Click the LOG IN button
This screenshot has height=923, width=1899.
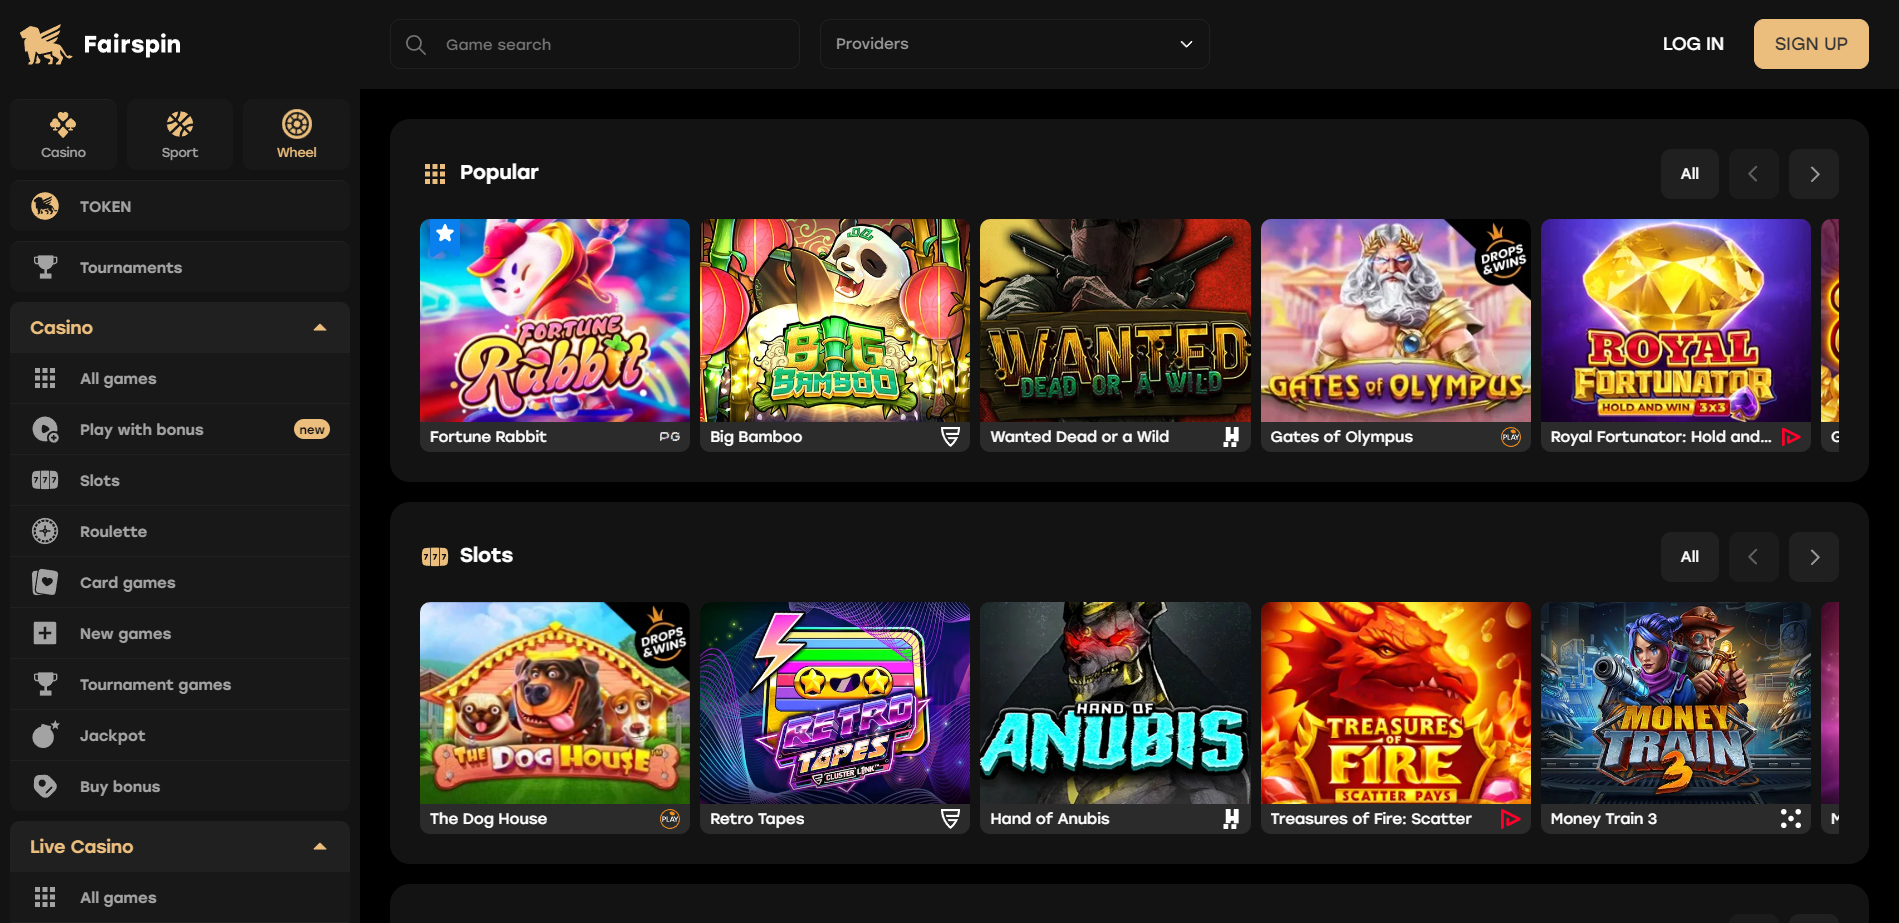[1693, 44]
